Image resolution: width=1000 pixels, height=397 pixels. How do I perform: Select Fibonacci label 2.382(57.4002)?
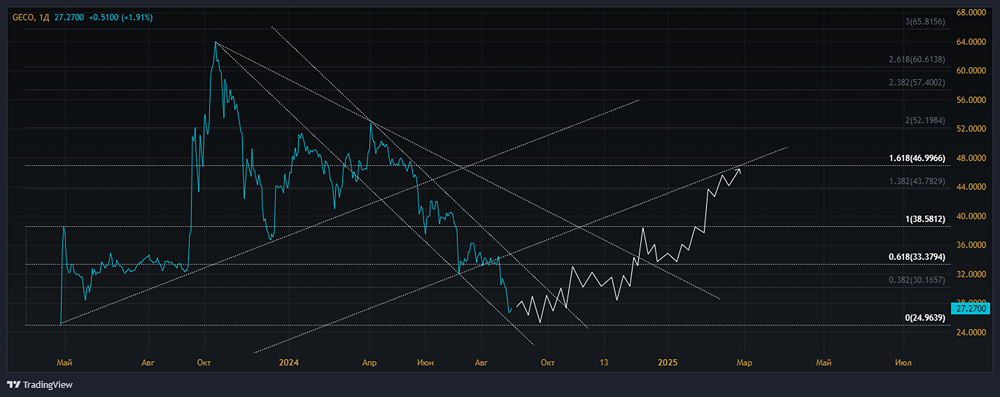tap(916, 83)
